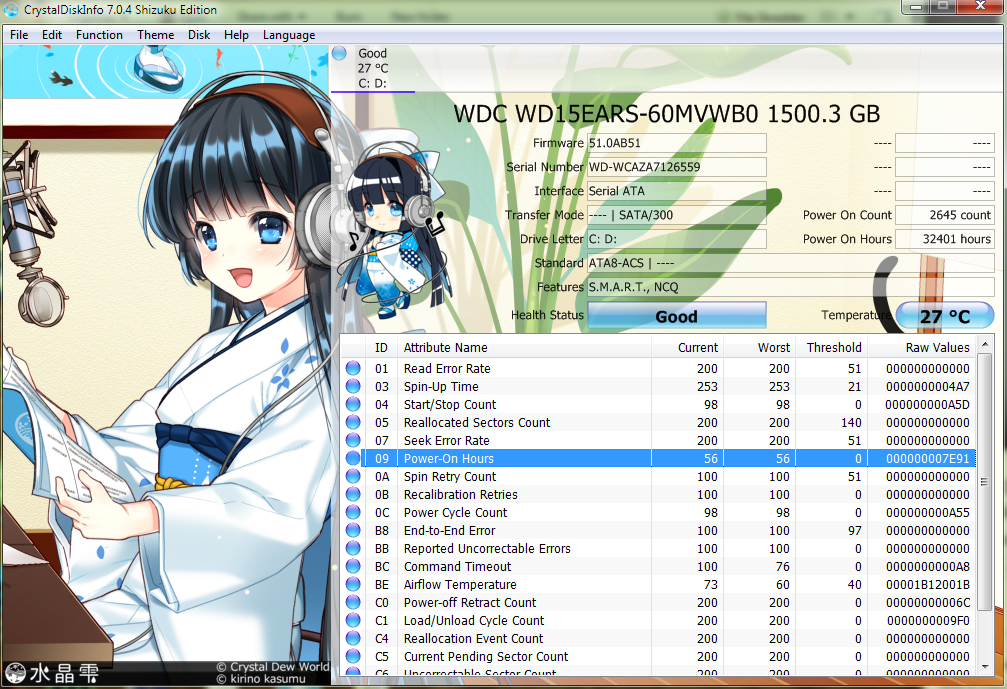Click status orb for Power-On Hours
The image size is (1007, 689).
pyautogui.click(x=353, y=458)
